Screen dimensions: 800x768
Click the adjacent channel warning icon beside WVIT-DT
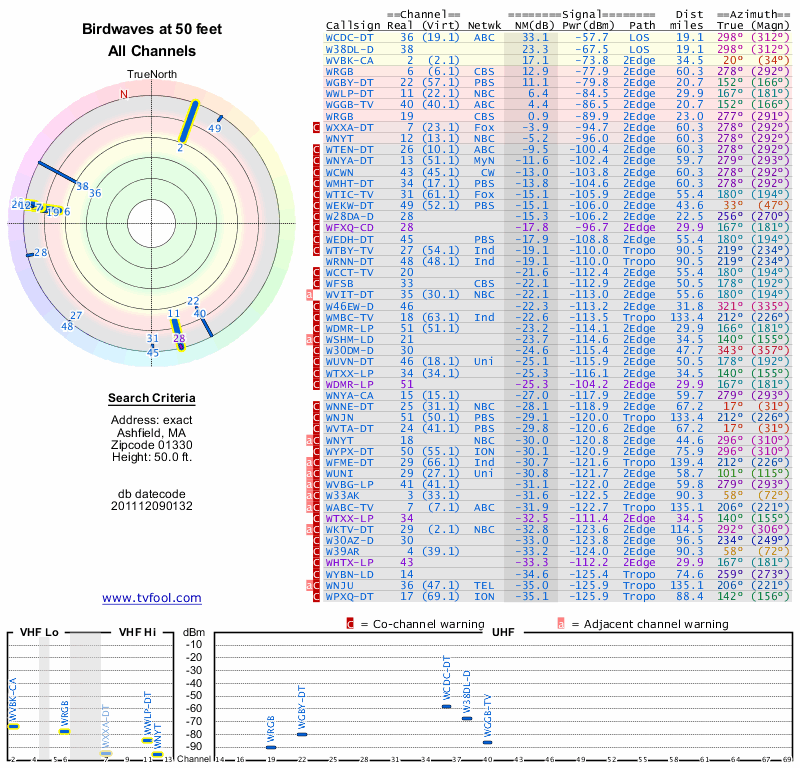(x=310, y=294)
